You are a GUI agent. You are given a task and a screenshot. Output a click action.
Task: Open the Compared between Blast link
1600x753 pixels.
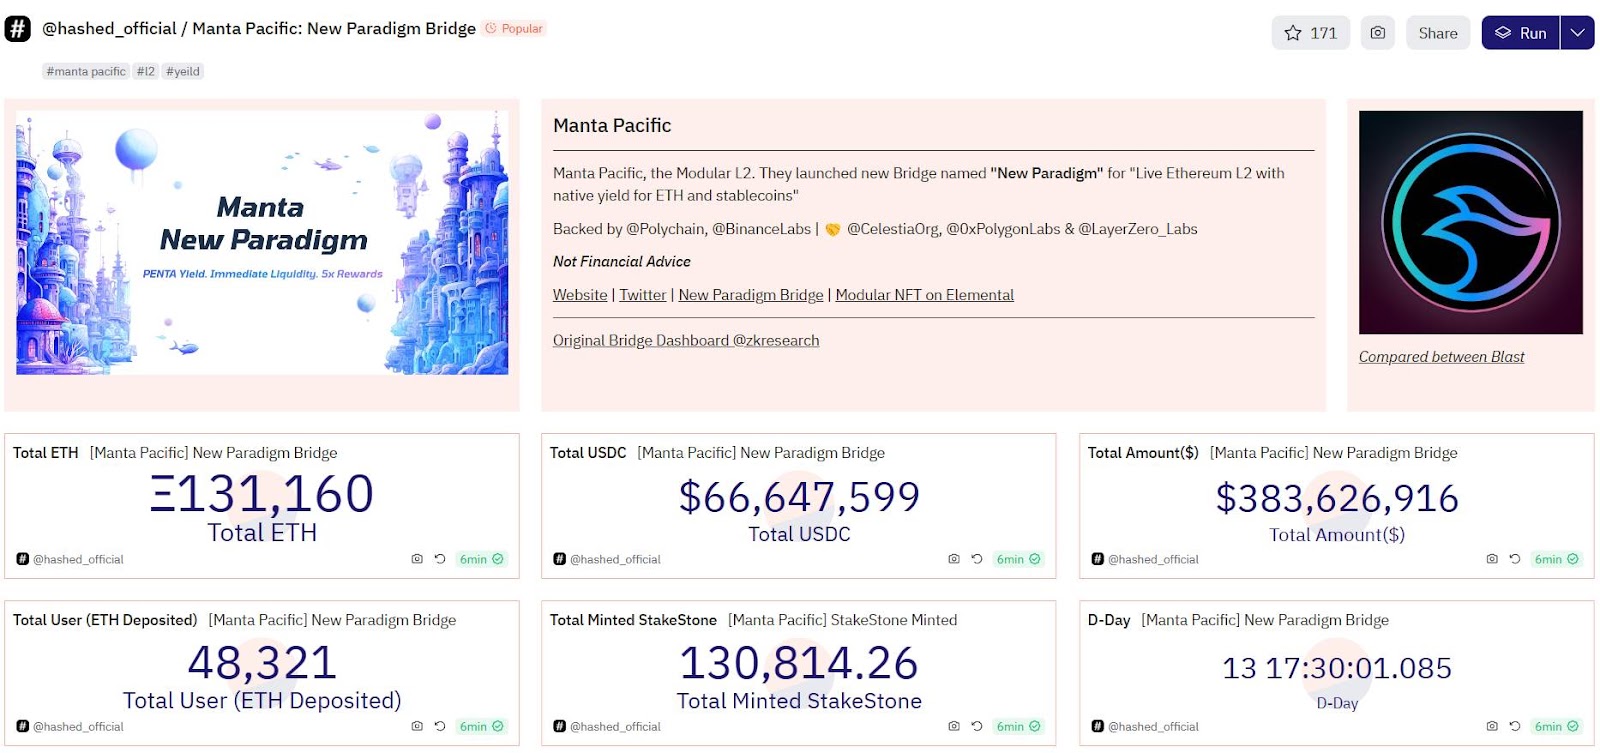(x=1441, y=357)
